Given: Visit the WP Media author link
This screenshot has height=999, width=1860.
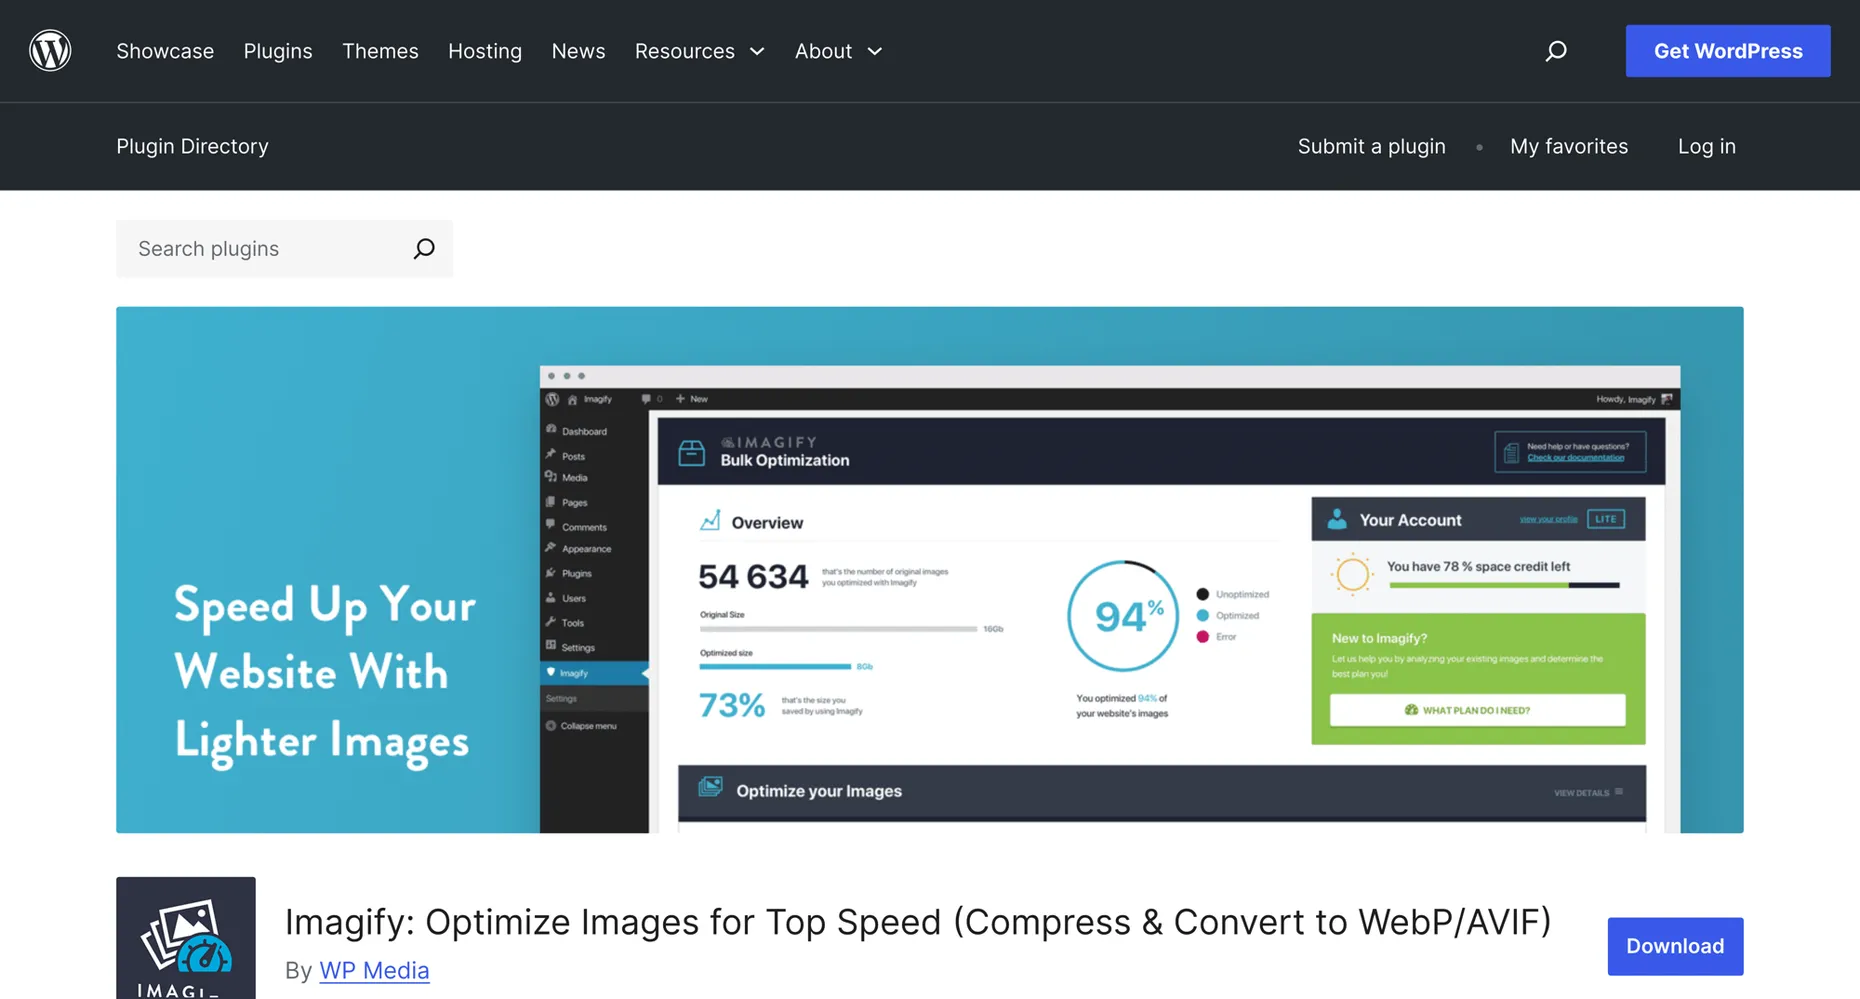Looking at the screenshot, I should [374, 970].
